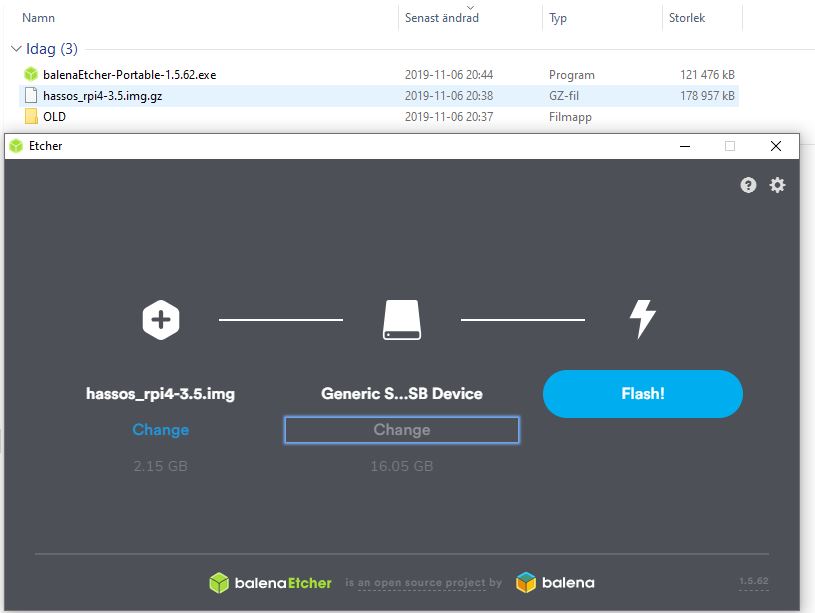Click the Program type cell
This screenshot has height=613, width=815.
pyautogui.click(x=572, y=75)
